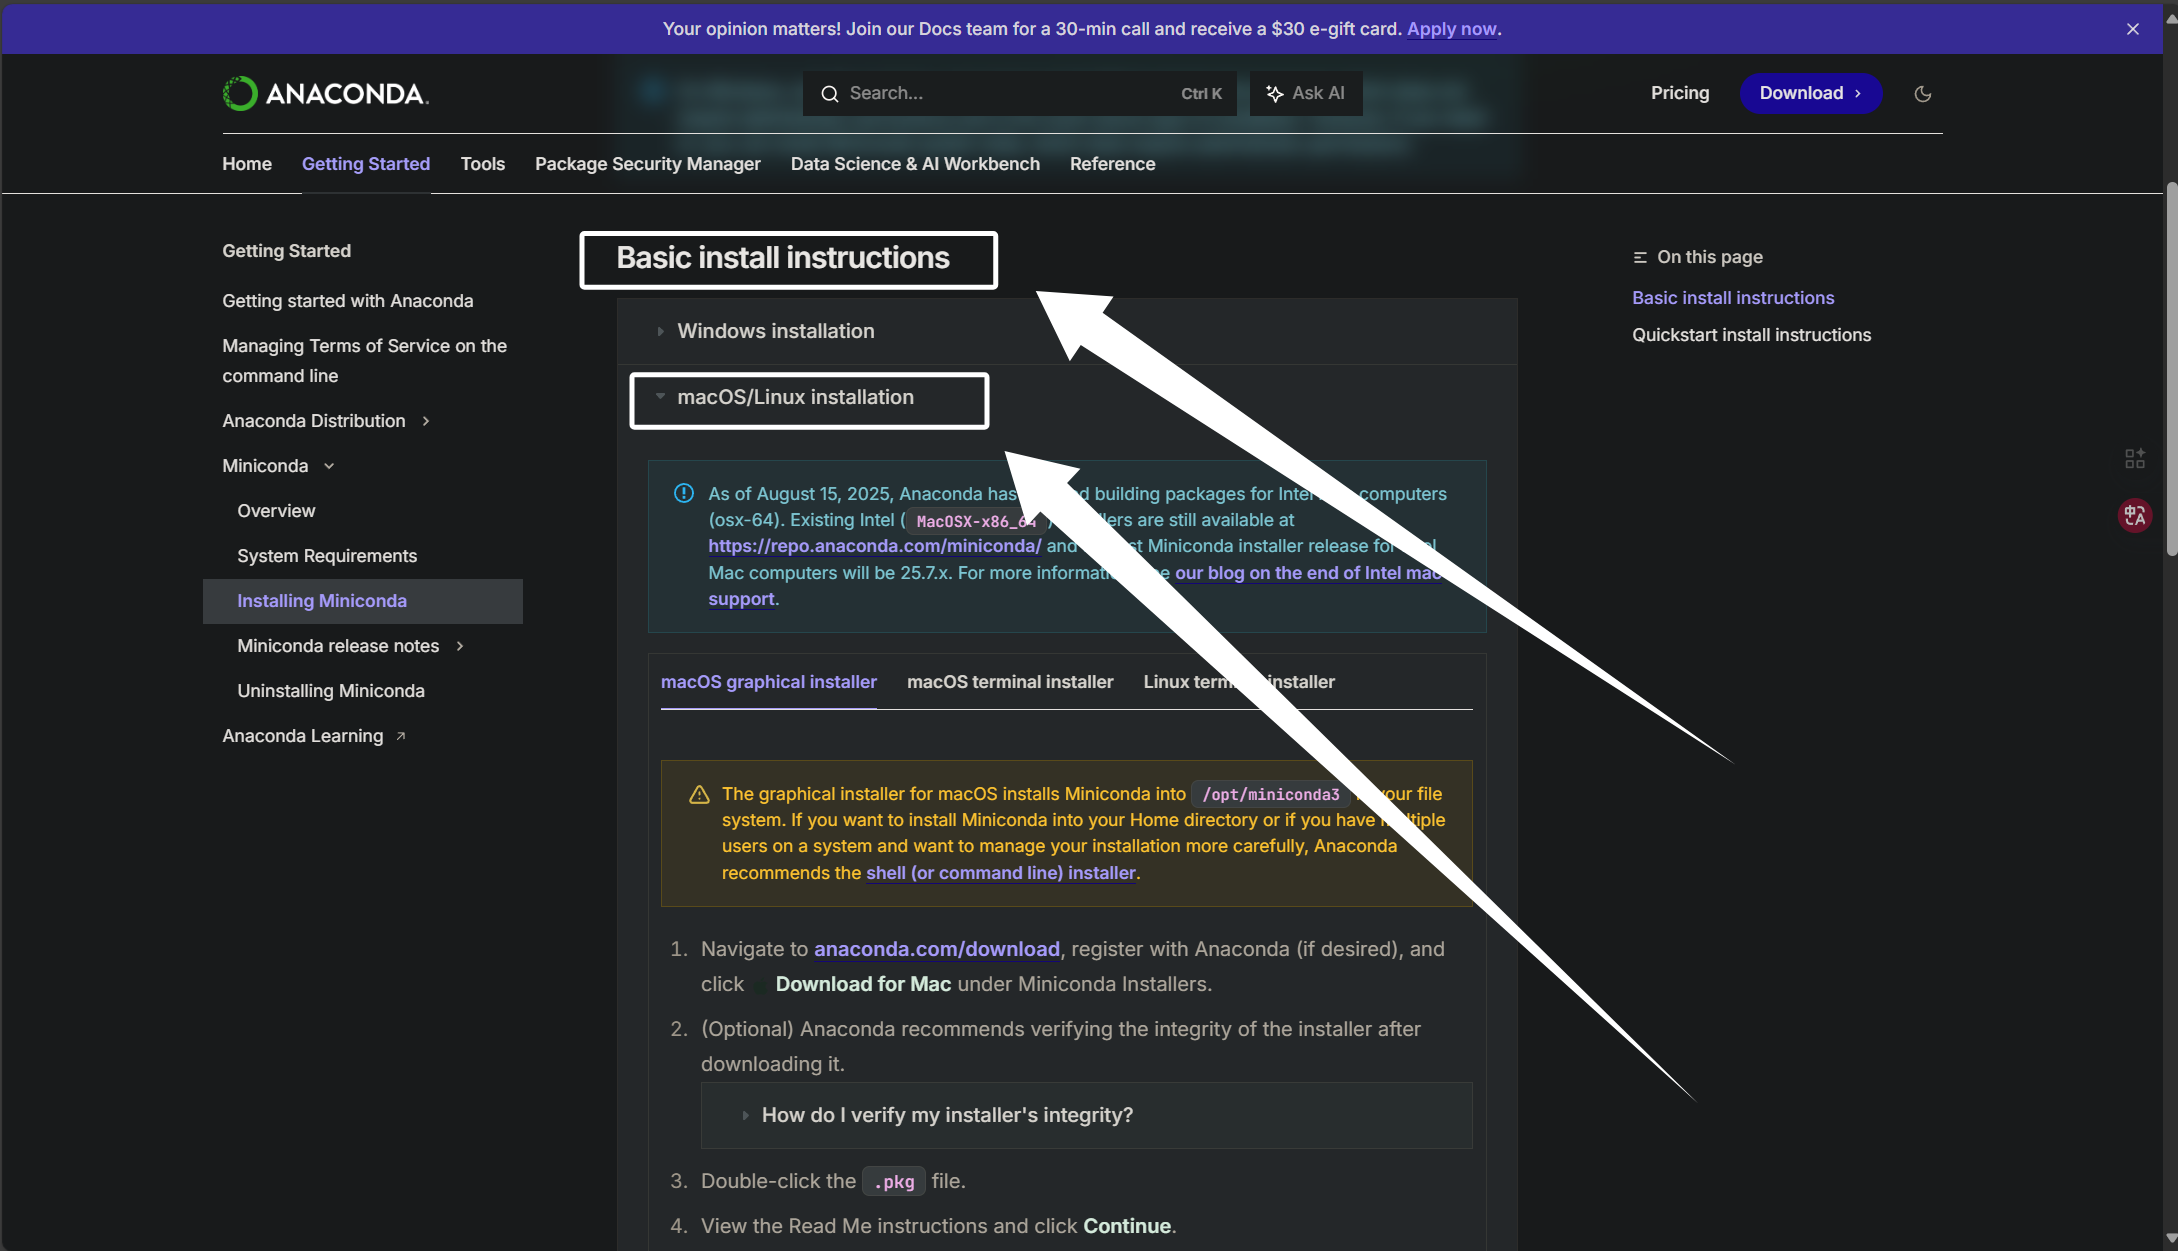The height and width of the screenshot is (1251, 2178).
Task: Open repo.anaconda.com/miniconda link
Action: click(x=875, y=546)
